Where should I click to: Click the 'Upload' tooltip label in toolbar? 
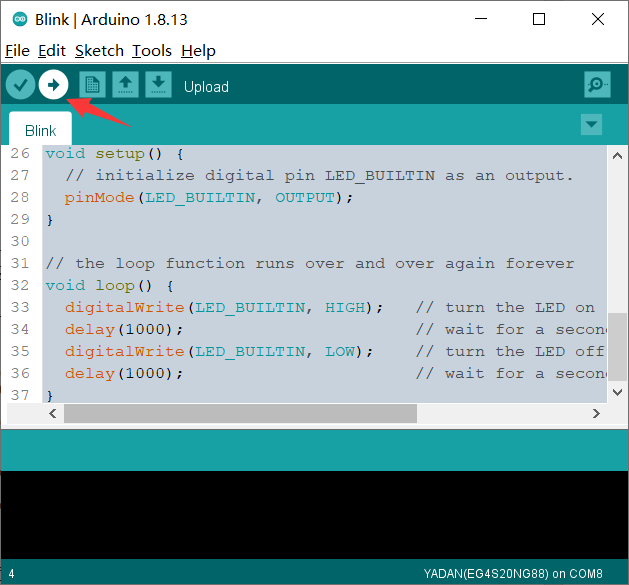(x=206, y=87)
